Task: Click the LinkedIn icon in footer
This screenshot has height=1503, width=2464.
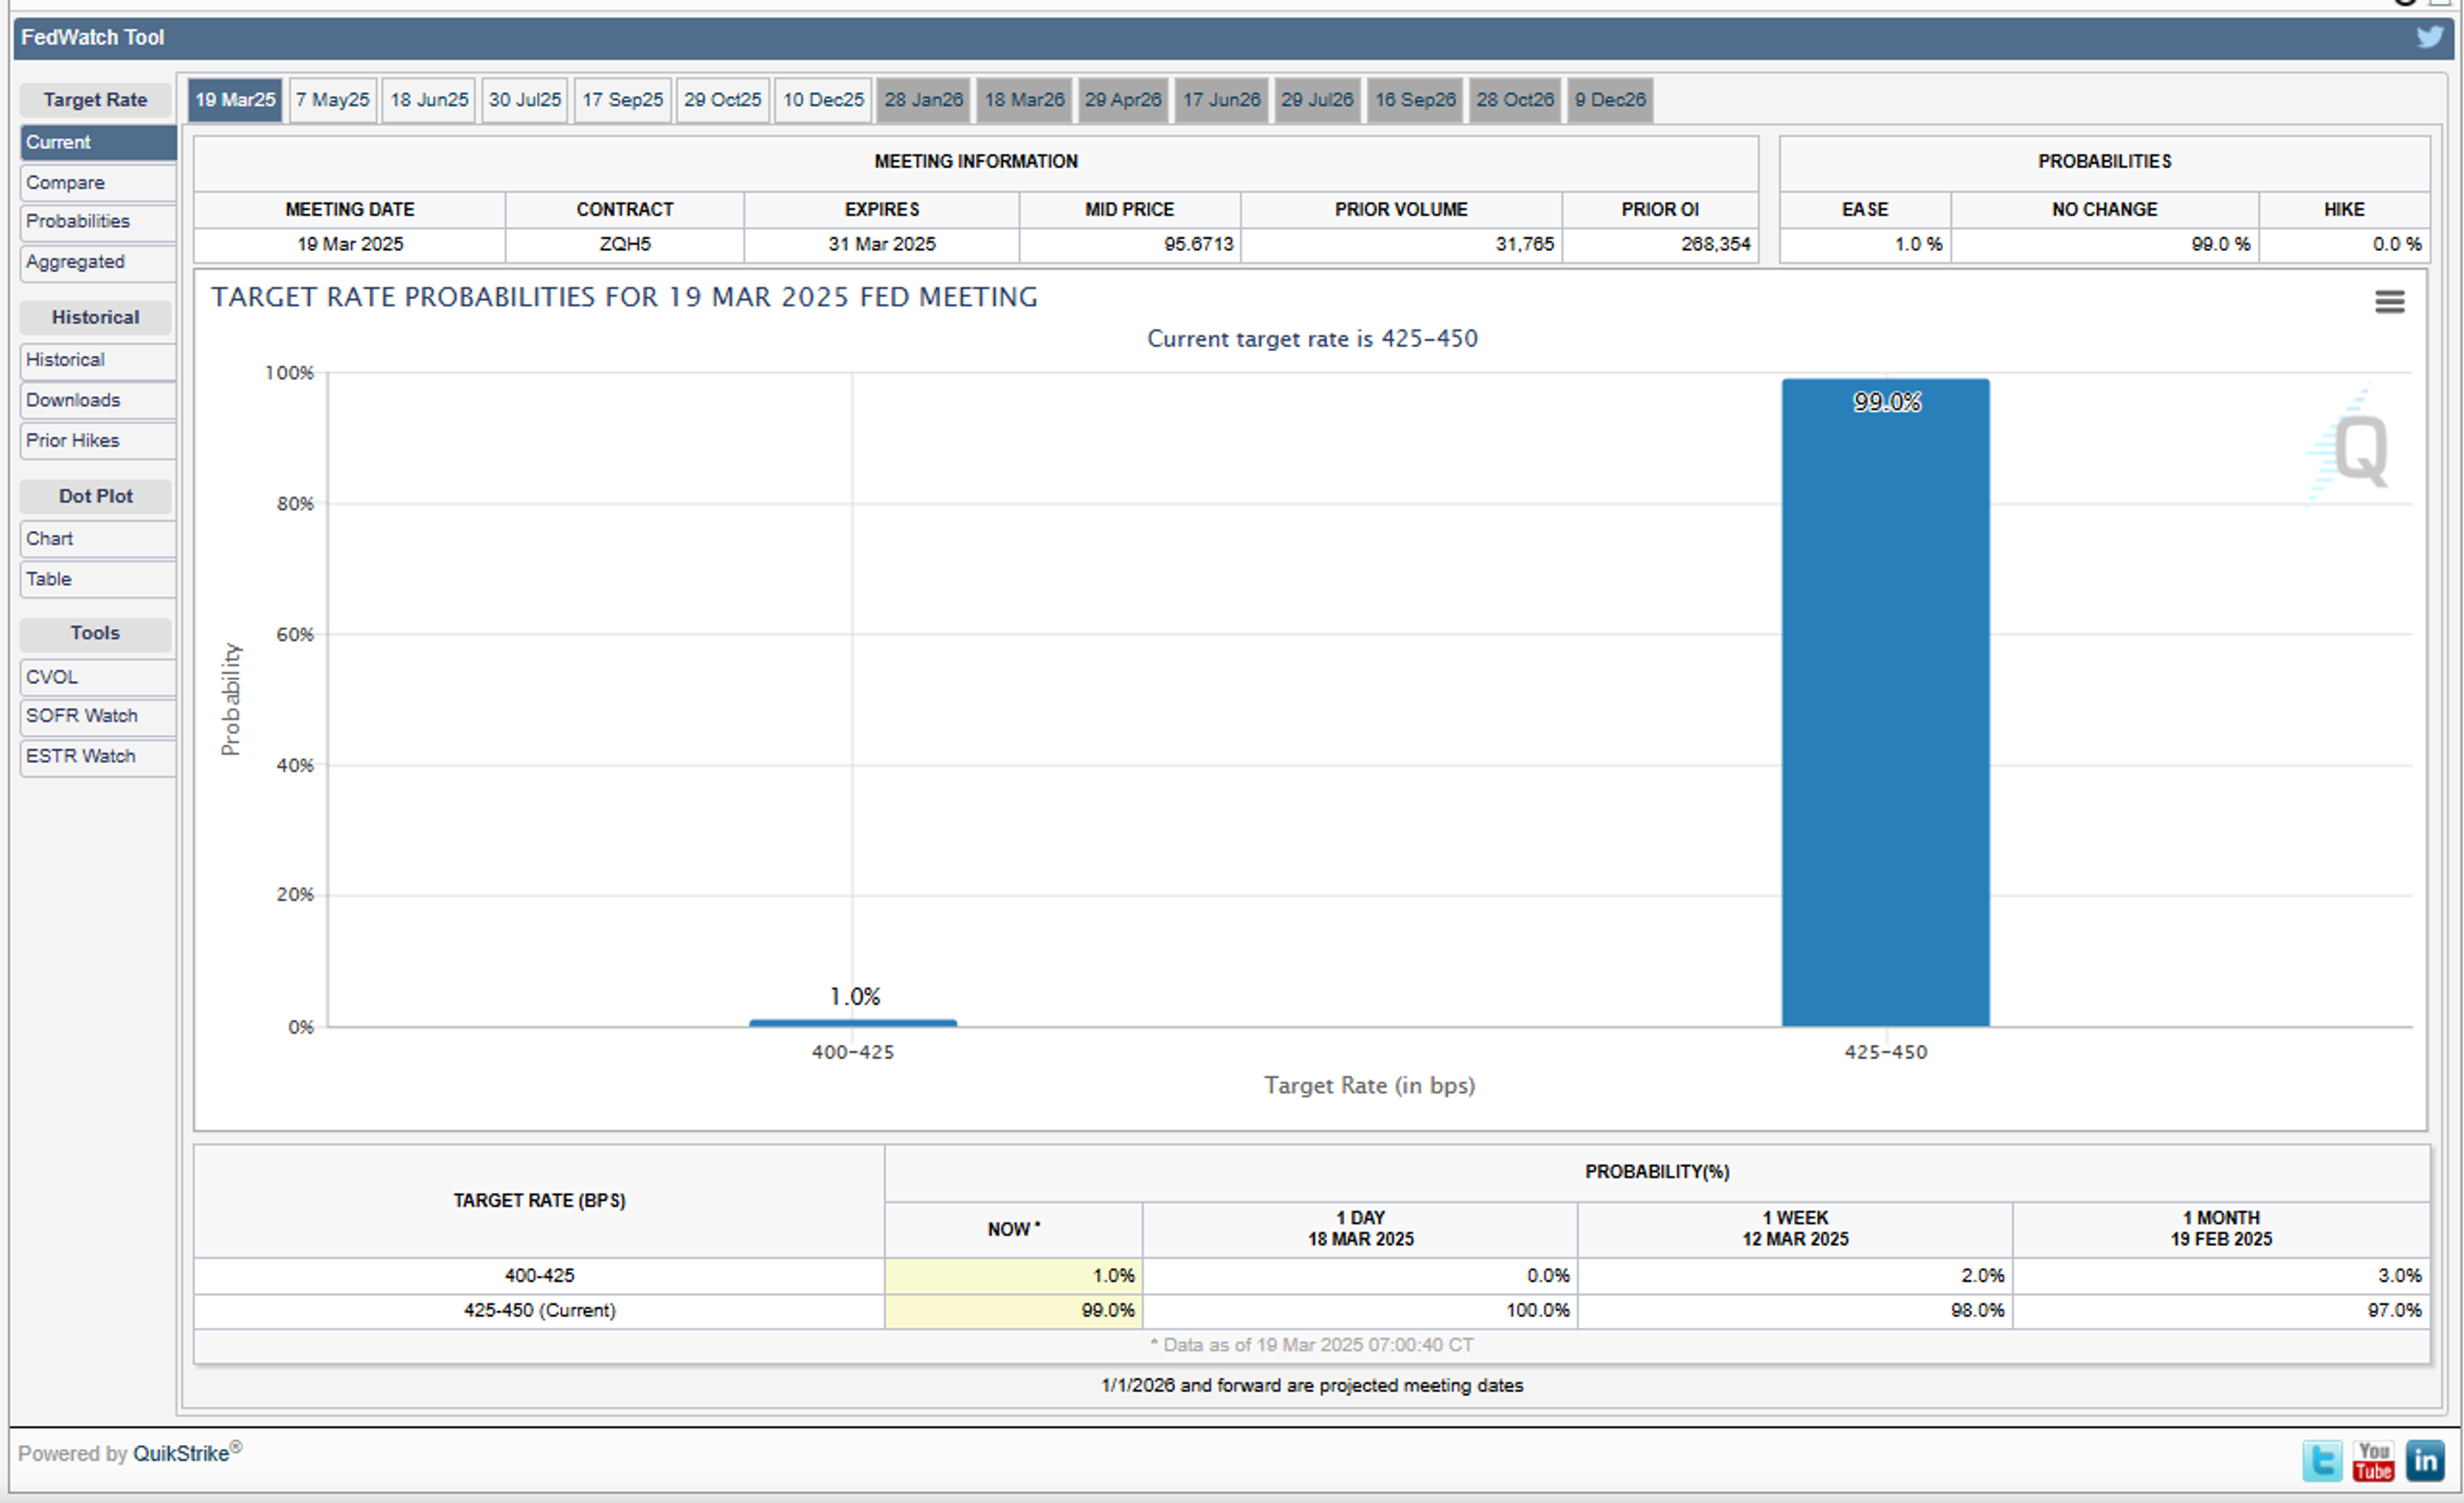Action: pyautogui.click(x=2425, y=1461)
